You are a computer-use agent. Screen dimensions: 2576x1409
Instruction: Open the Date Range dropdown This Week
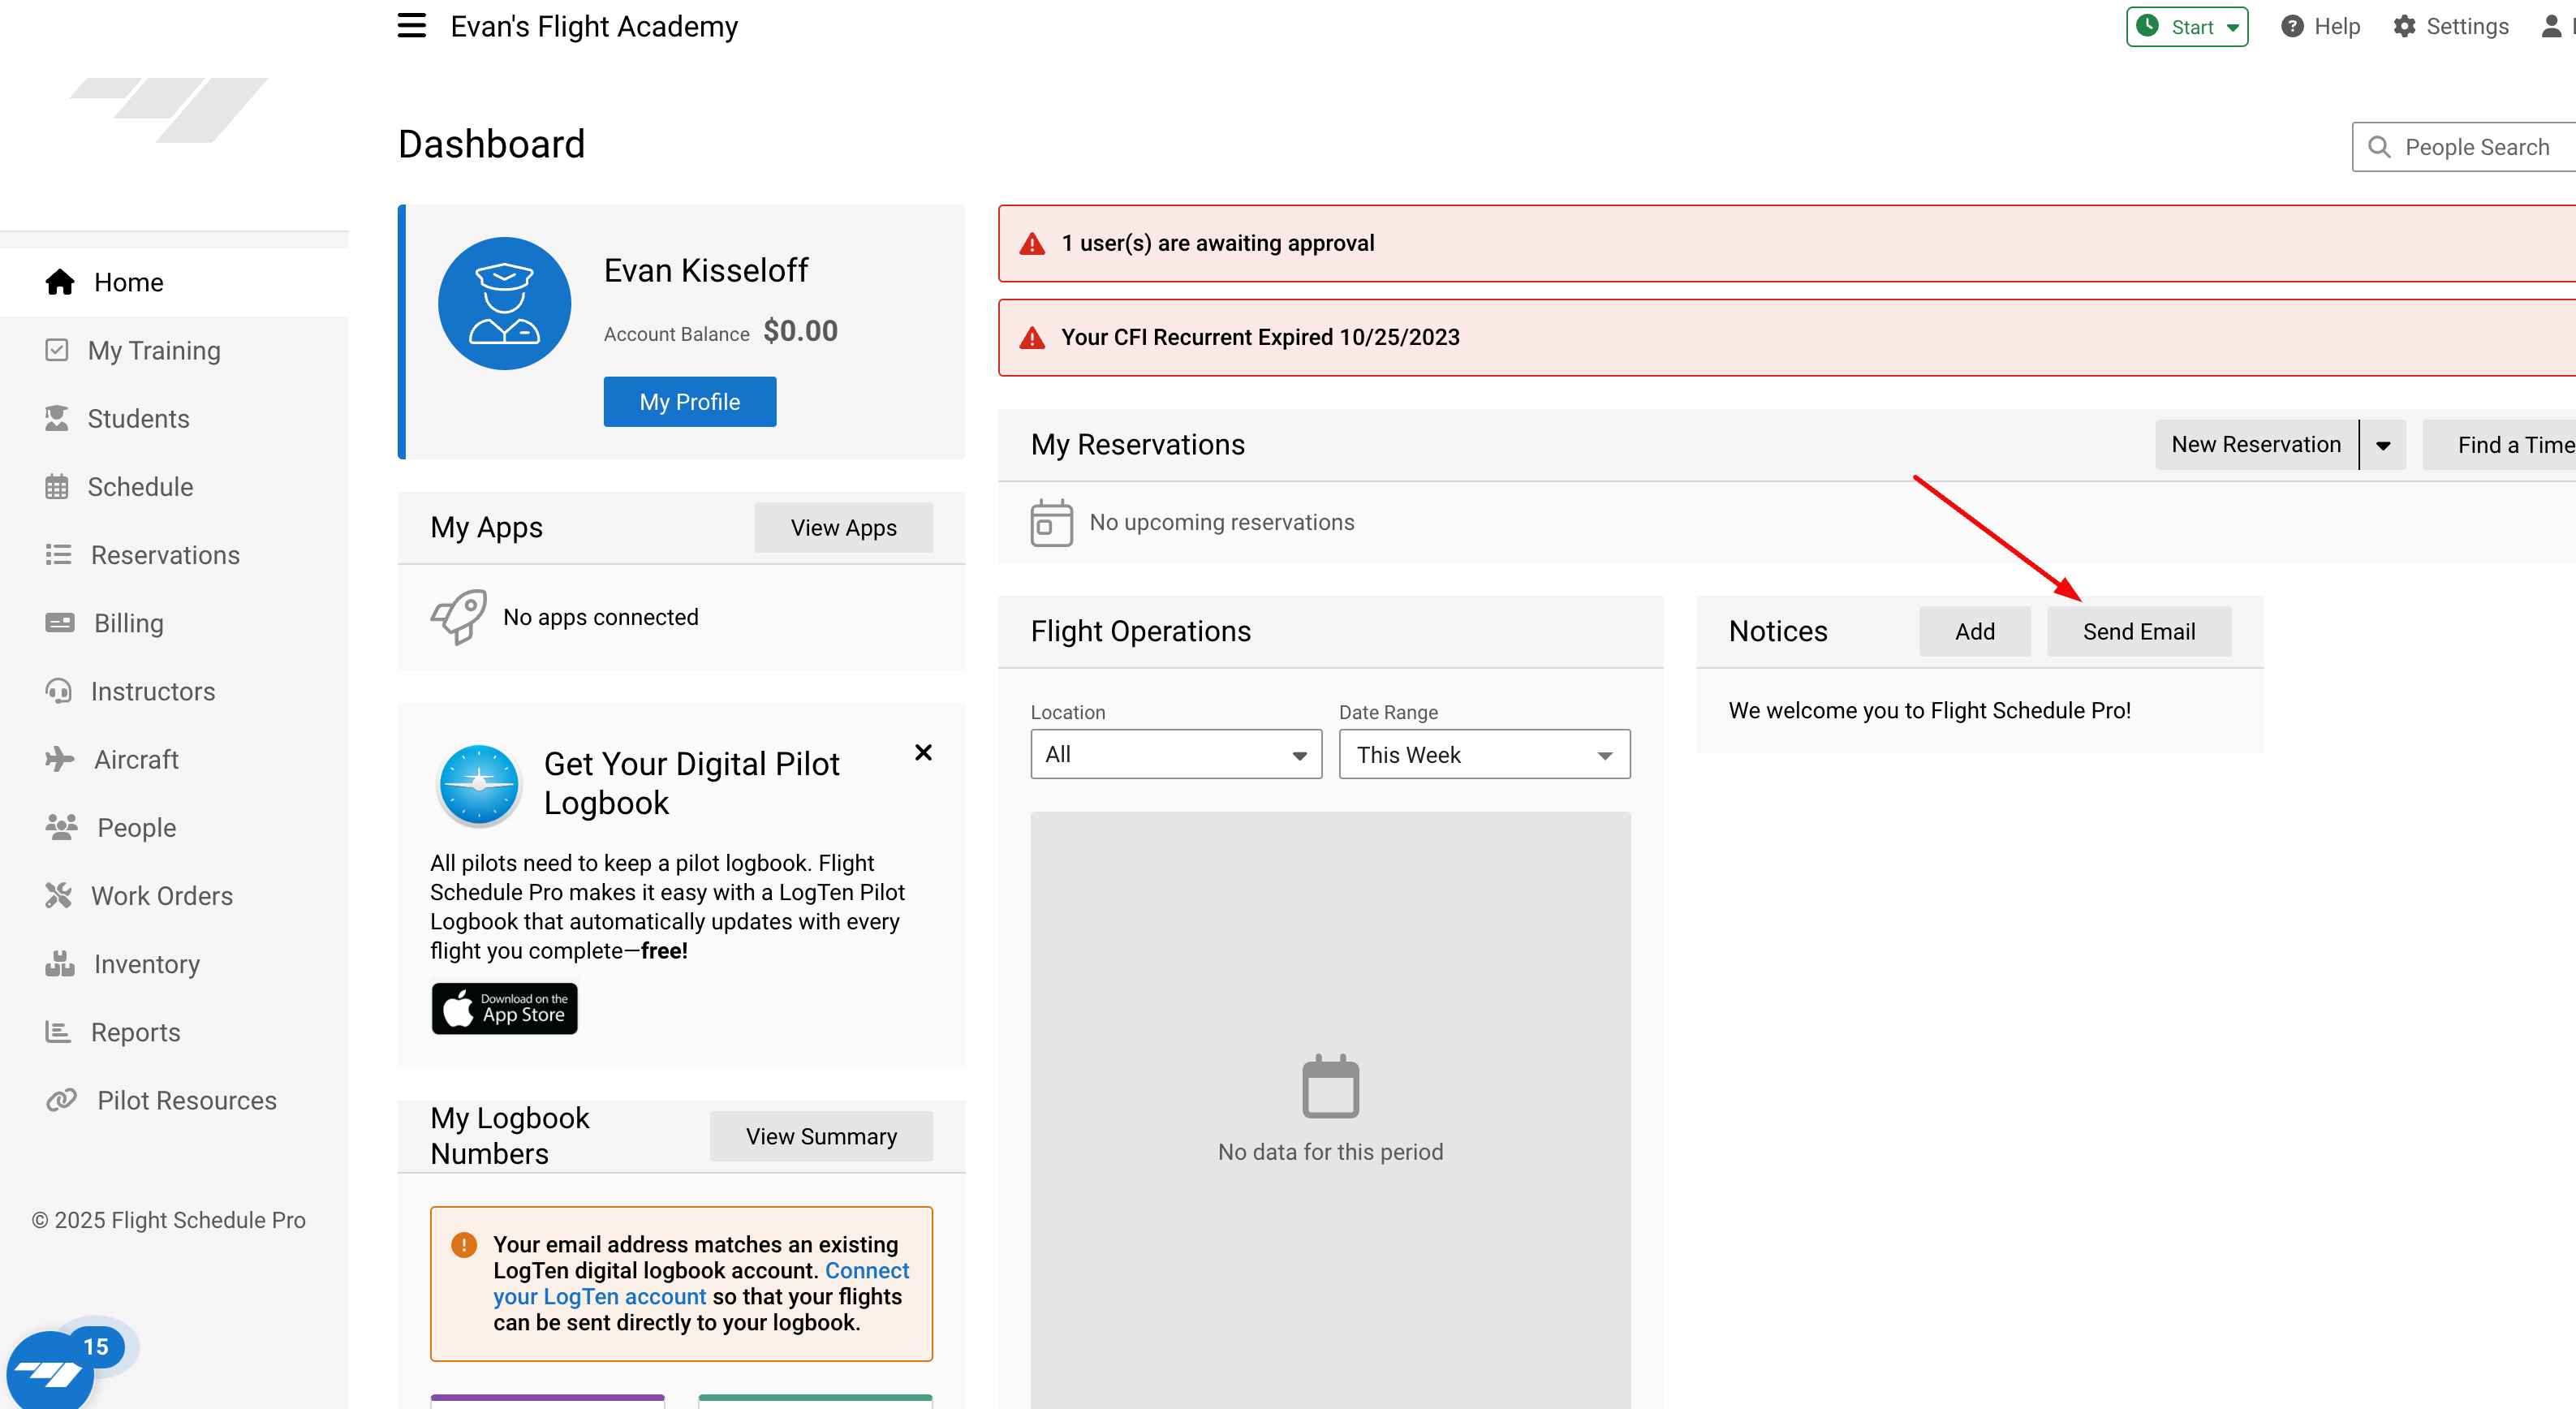point(1484,754)
